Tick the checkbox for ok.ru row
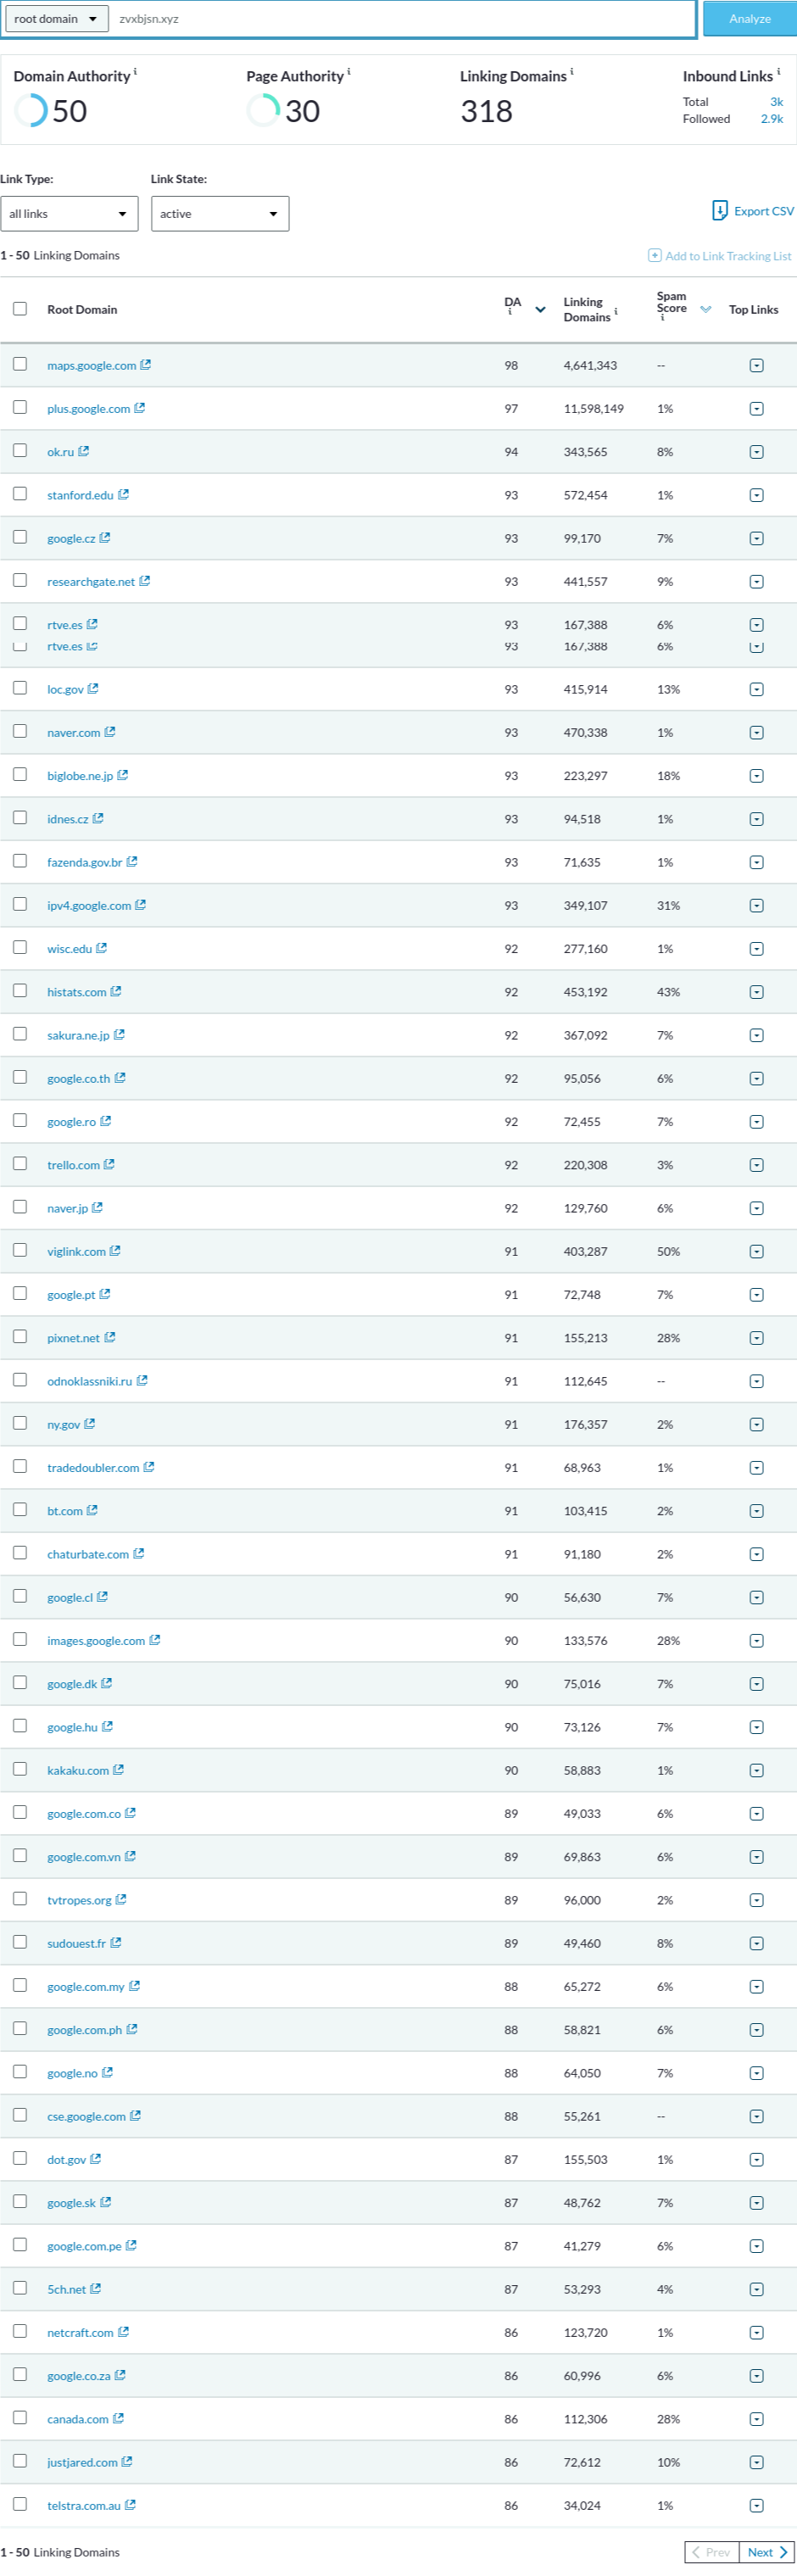797x2576 pixels. tap(20, 451)
